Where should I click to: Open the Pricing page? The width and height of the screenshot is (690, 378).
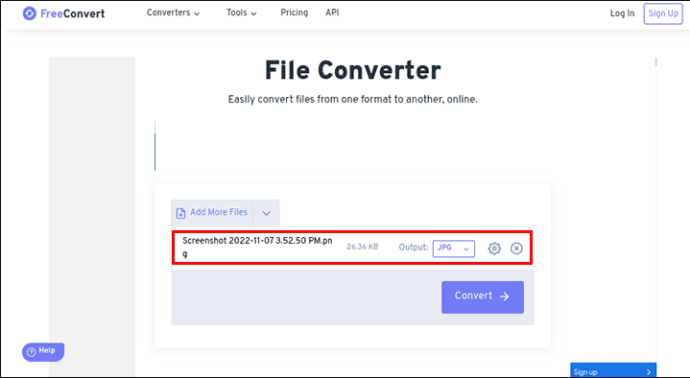point(294,12)
